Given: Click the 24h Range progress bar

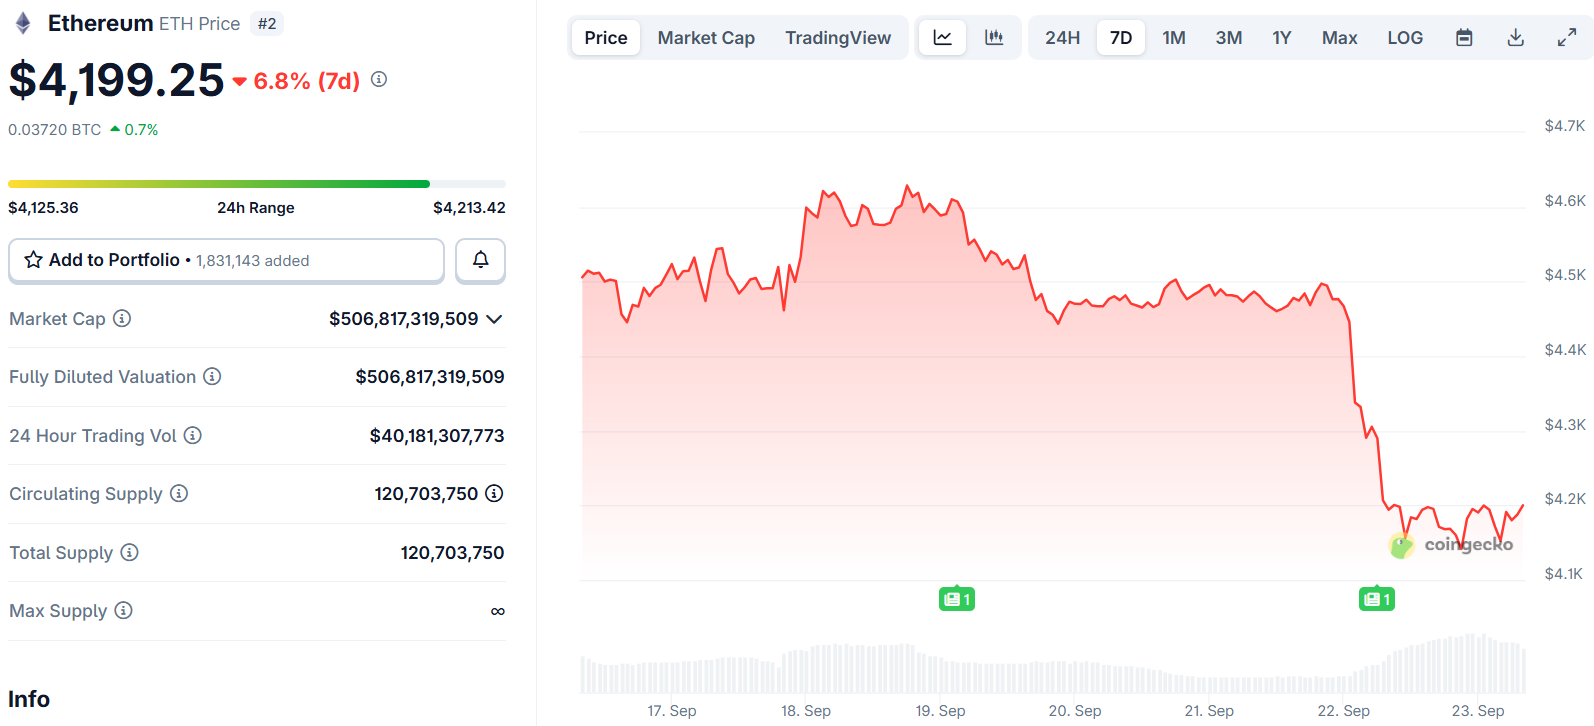Looking at the screenshot, I should coord(257,184).
